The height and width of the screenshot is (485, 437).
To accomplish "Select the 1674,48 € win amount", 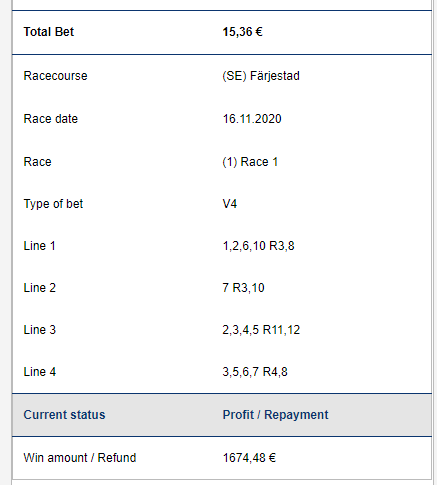I will coord(249,458).
